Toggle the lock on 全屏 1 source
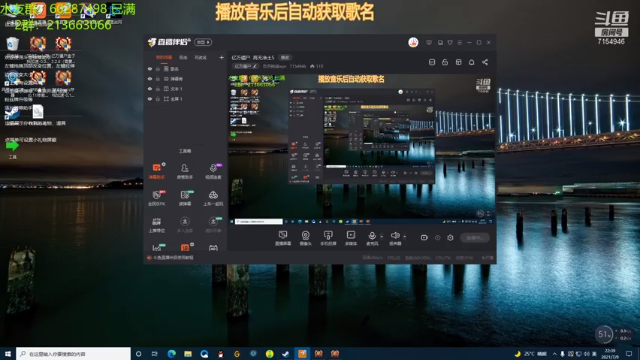Viewport: 640px width, 360px height. tap(158, 99)
